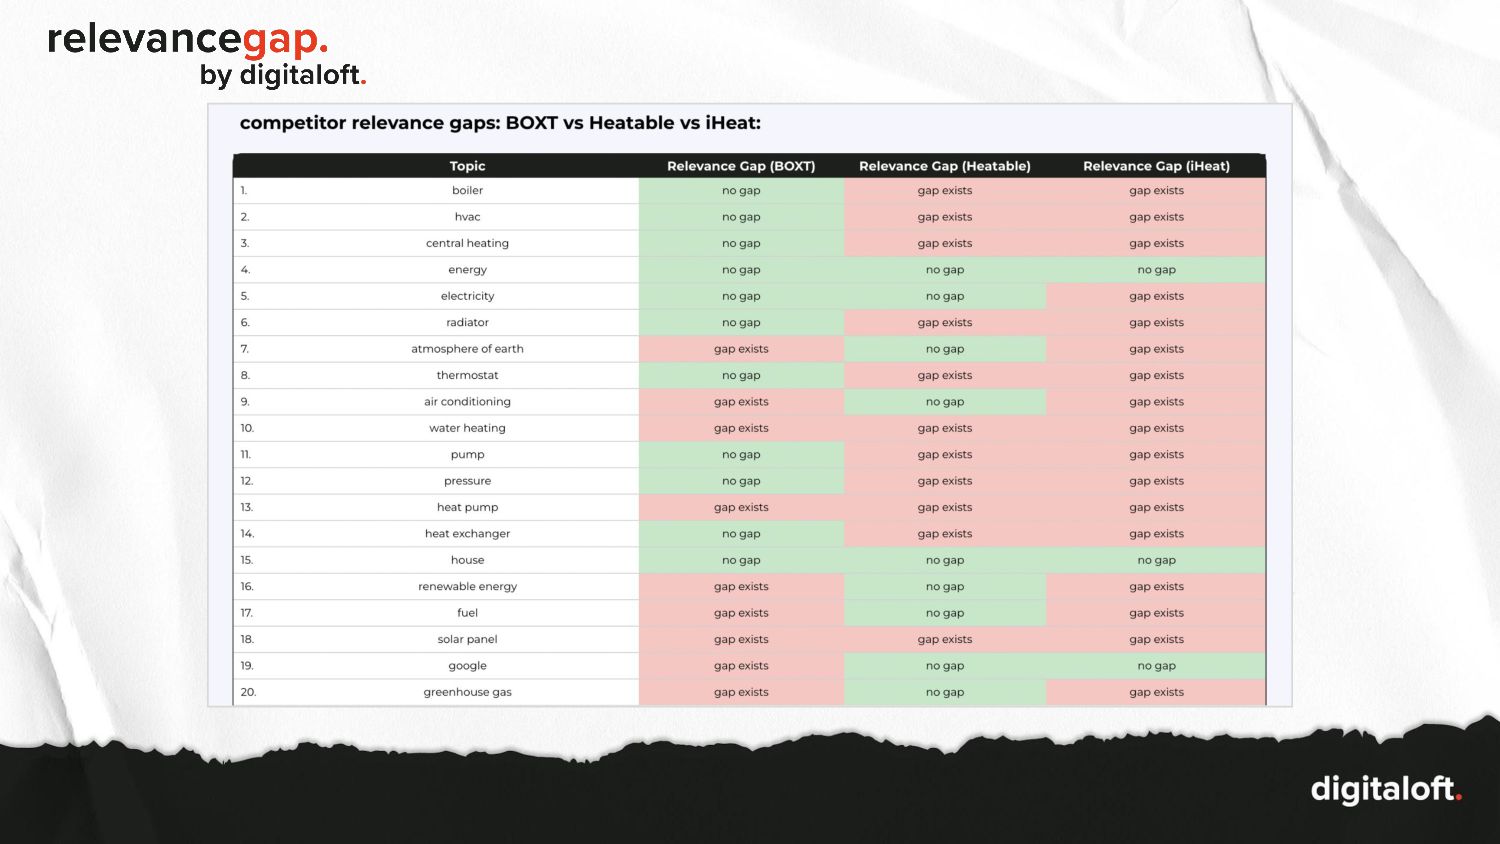This screenshot has height=844, width=1500.
Task: Select the 'electricity' topic cell
Action: (467, 296)
